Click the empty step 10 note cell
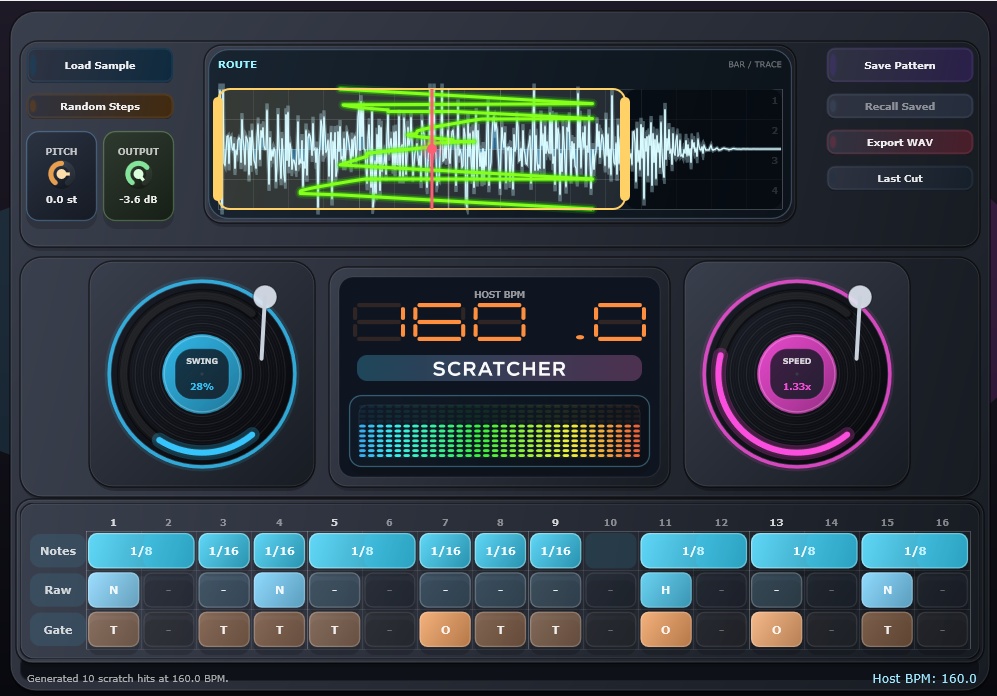Image resolution: width=997 pixels, height=696 pixels. pyautogui.click(x=610, y=550)
